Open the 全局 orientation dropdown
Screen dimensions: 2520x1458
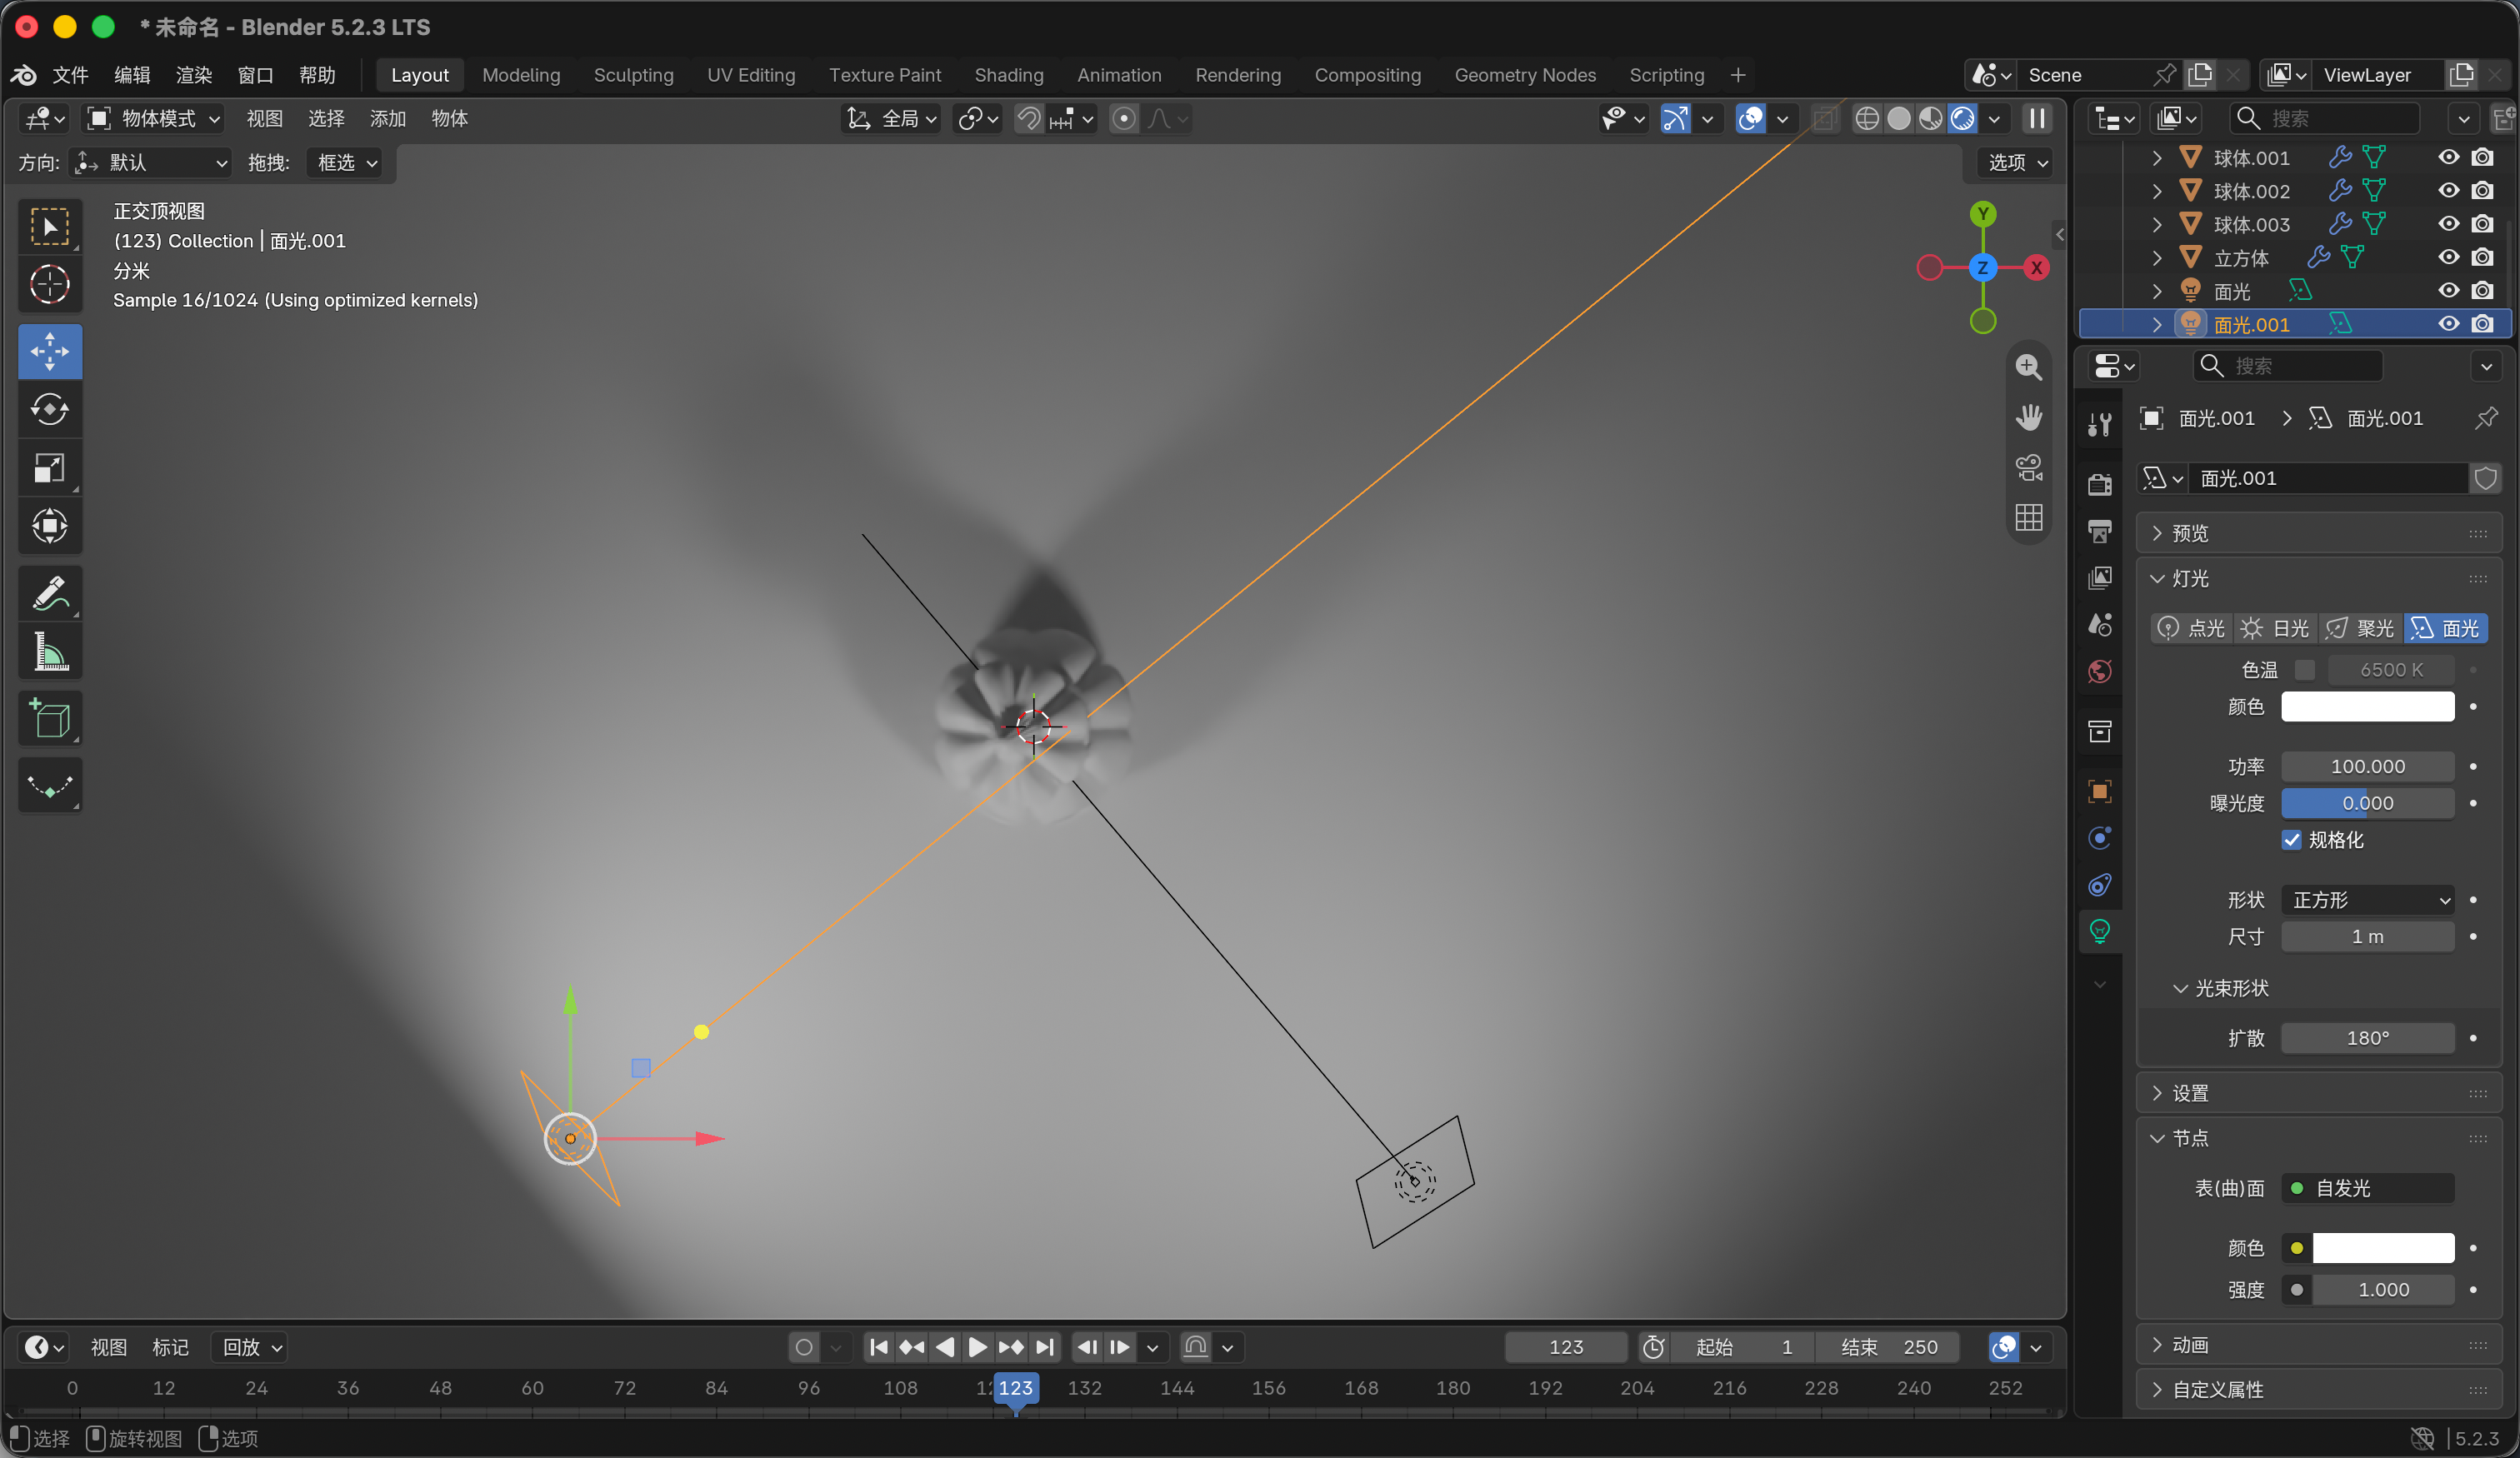[x=891, y=119]
